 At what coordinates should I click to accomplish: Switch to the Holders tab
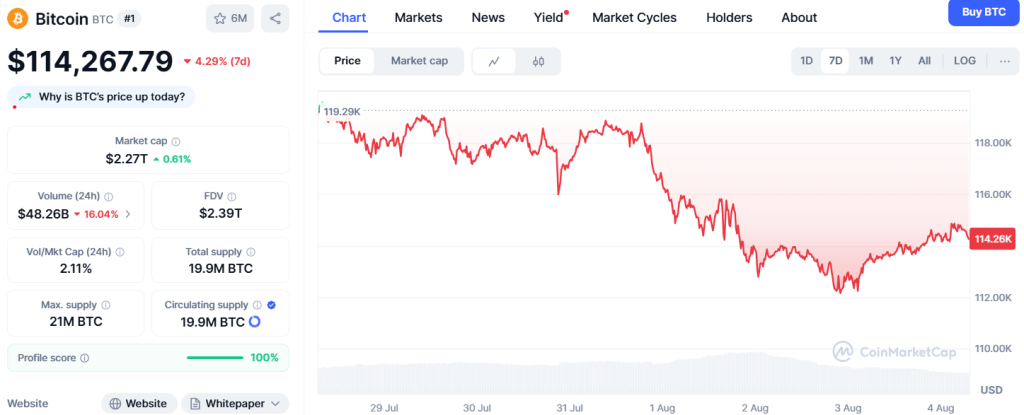point(729,17)
